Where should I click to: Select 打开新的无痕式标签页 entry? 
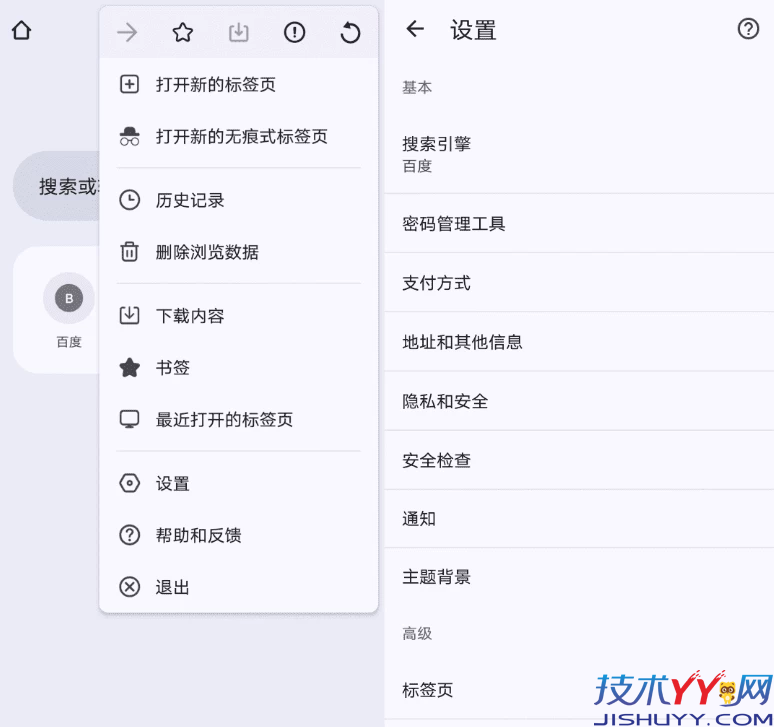coord(239,136)
